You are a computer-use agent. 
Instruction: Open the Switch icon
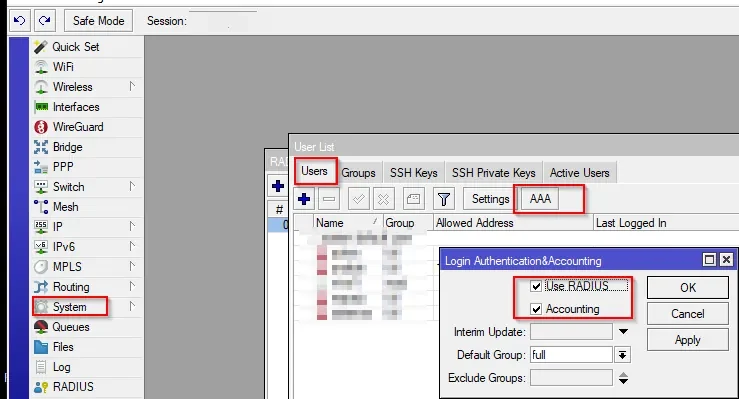pyautogui.click(x=41, y=187)
